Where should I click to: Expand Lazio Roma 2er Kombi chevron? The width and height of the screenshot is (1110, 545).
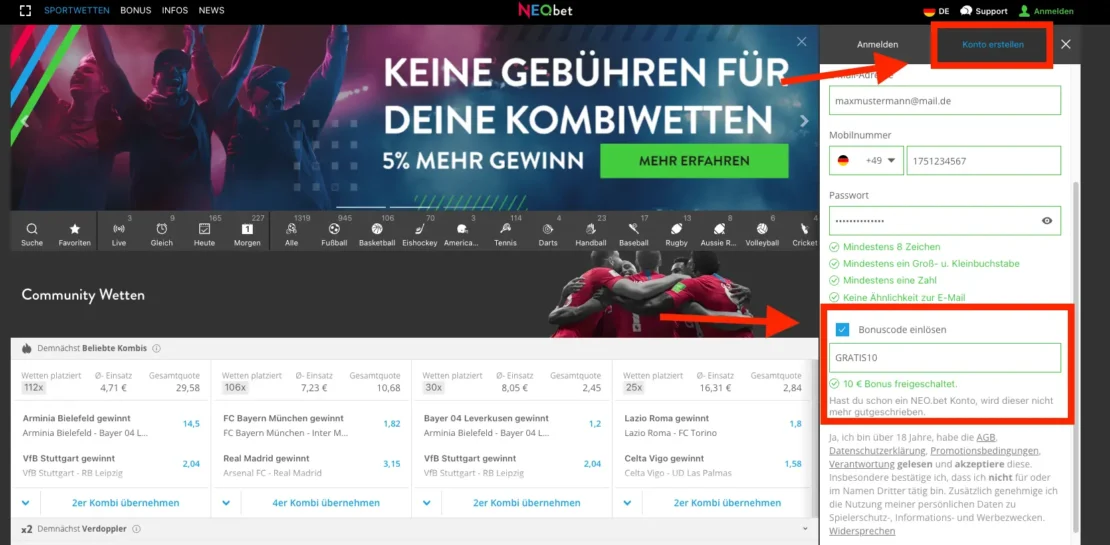pyautogui.click(x=627, y=503)
